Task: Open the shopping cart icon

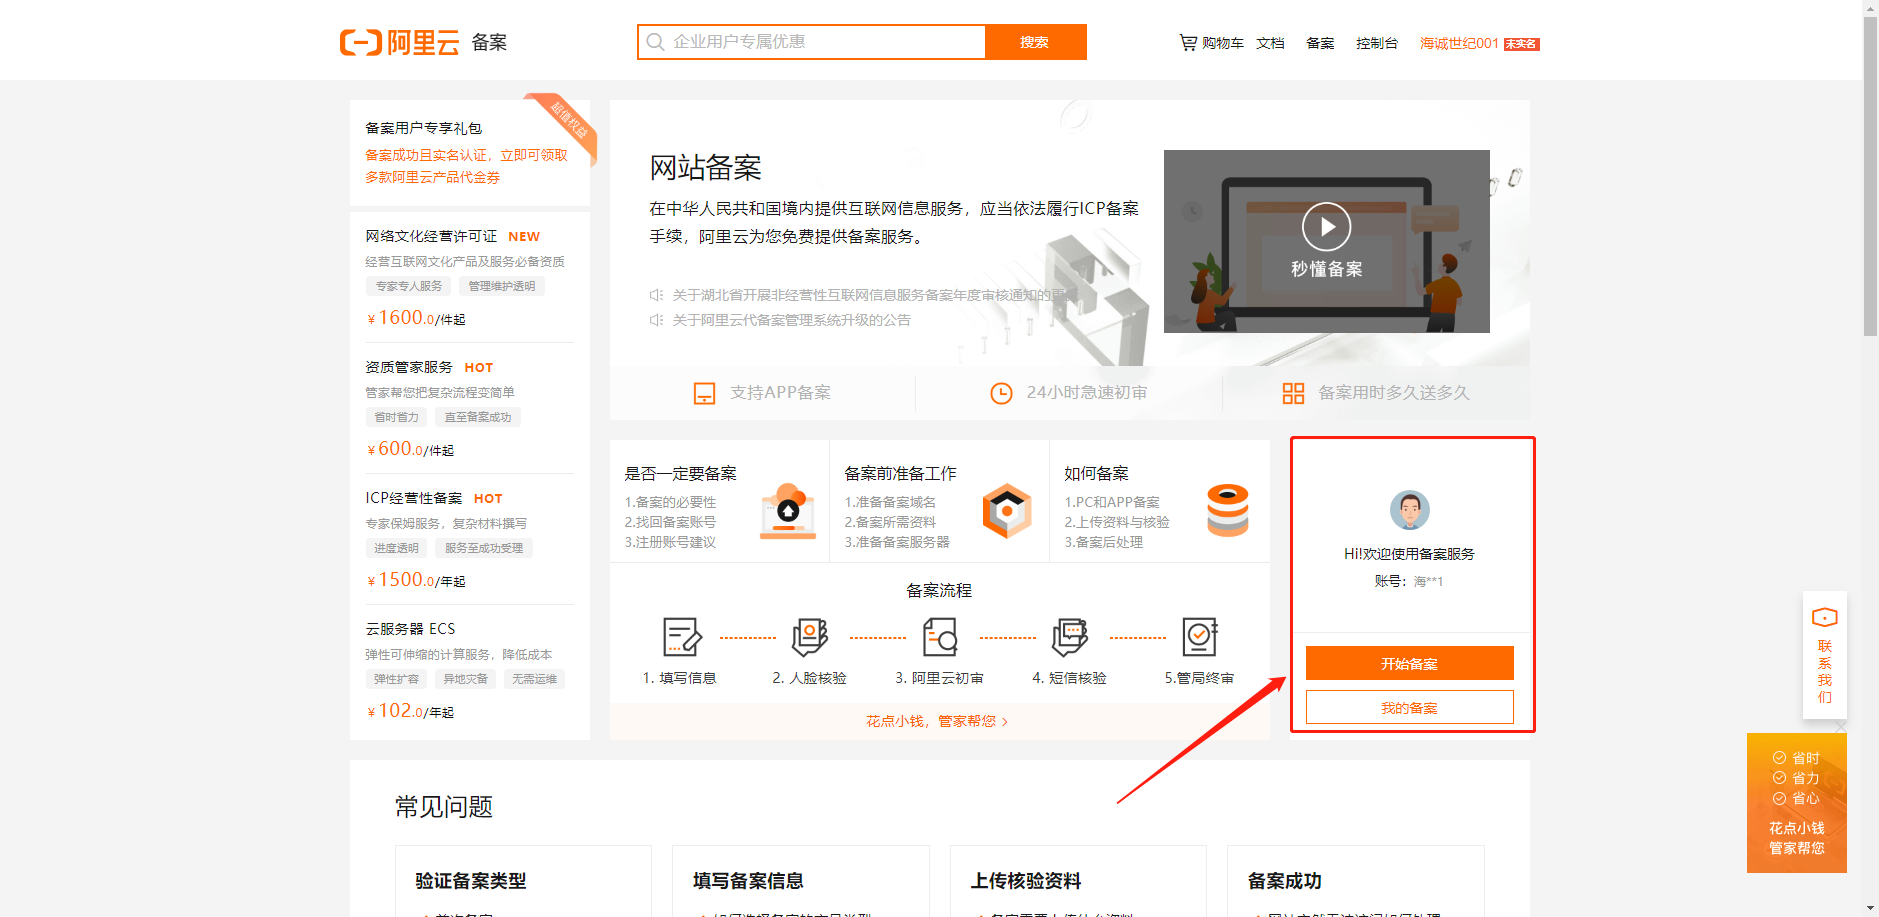Action: tap(1188, 43)
